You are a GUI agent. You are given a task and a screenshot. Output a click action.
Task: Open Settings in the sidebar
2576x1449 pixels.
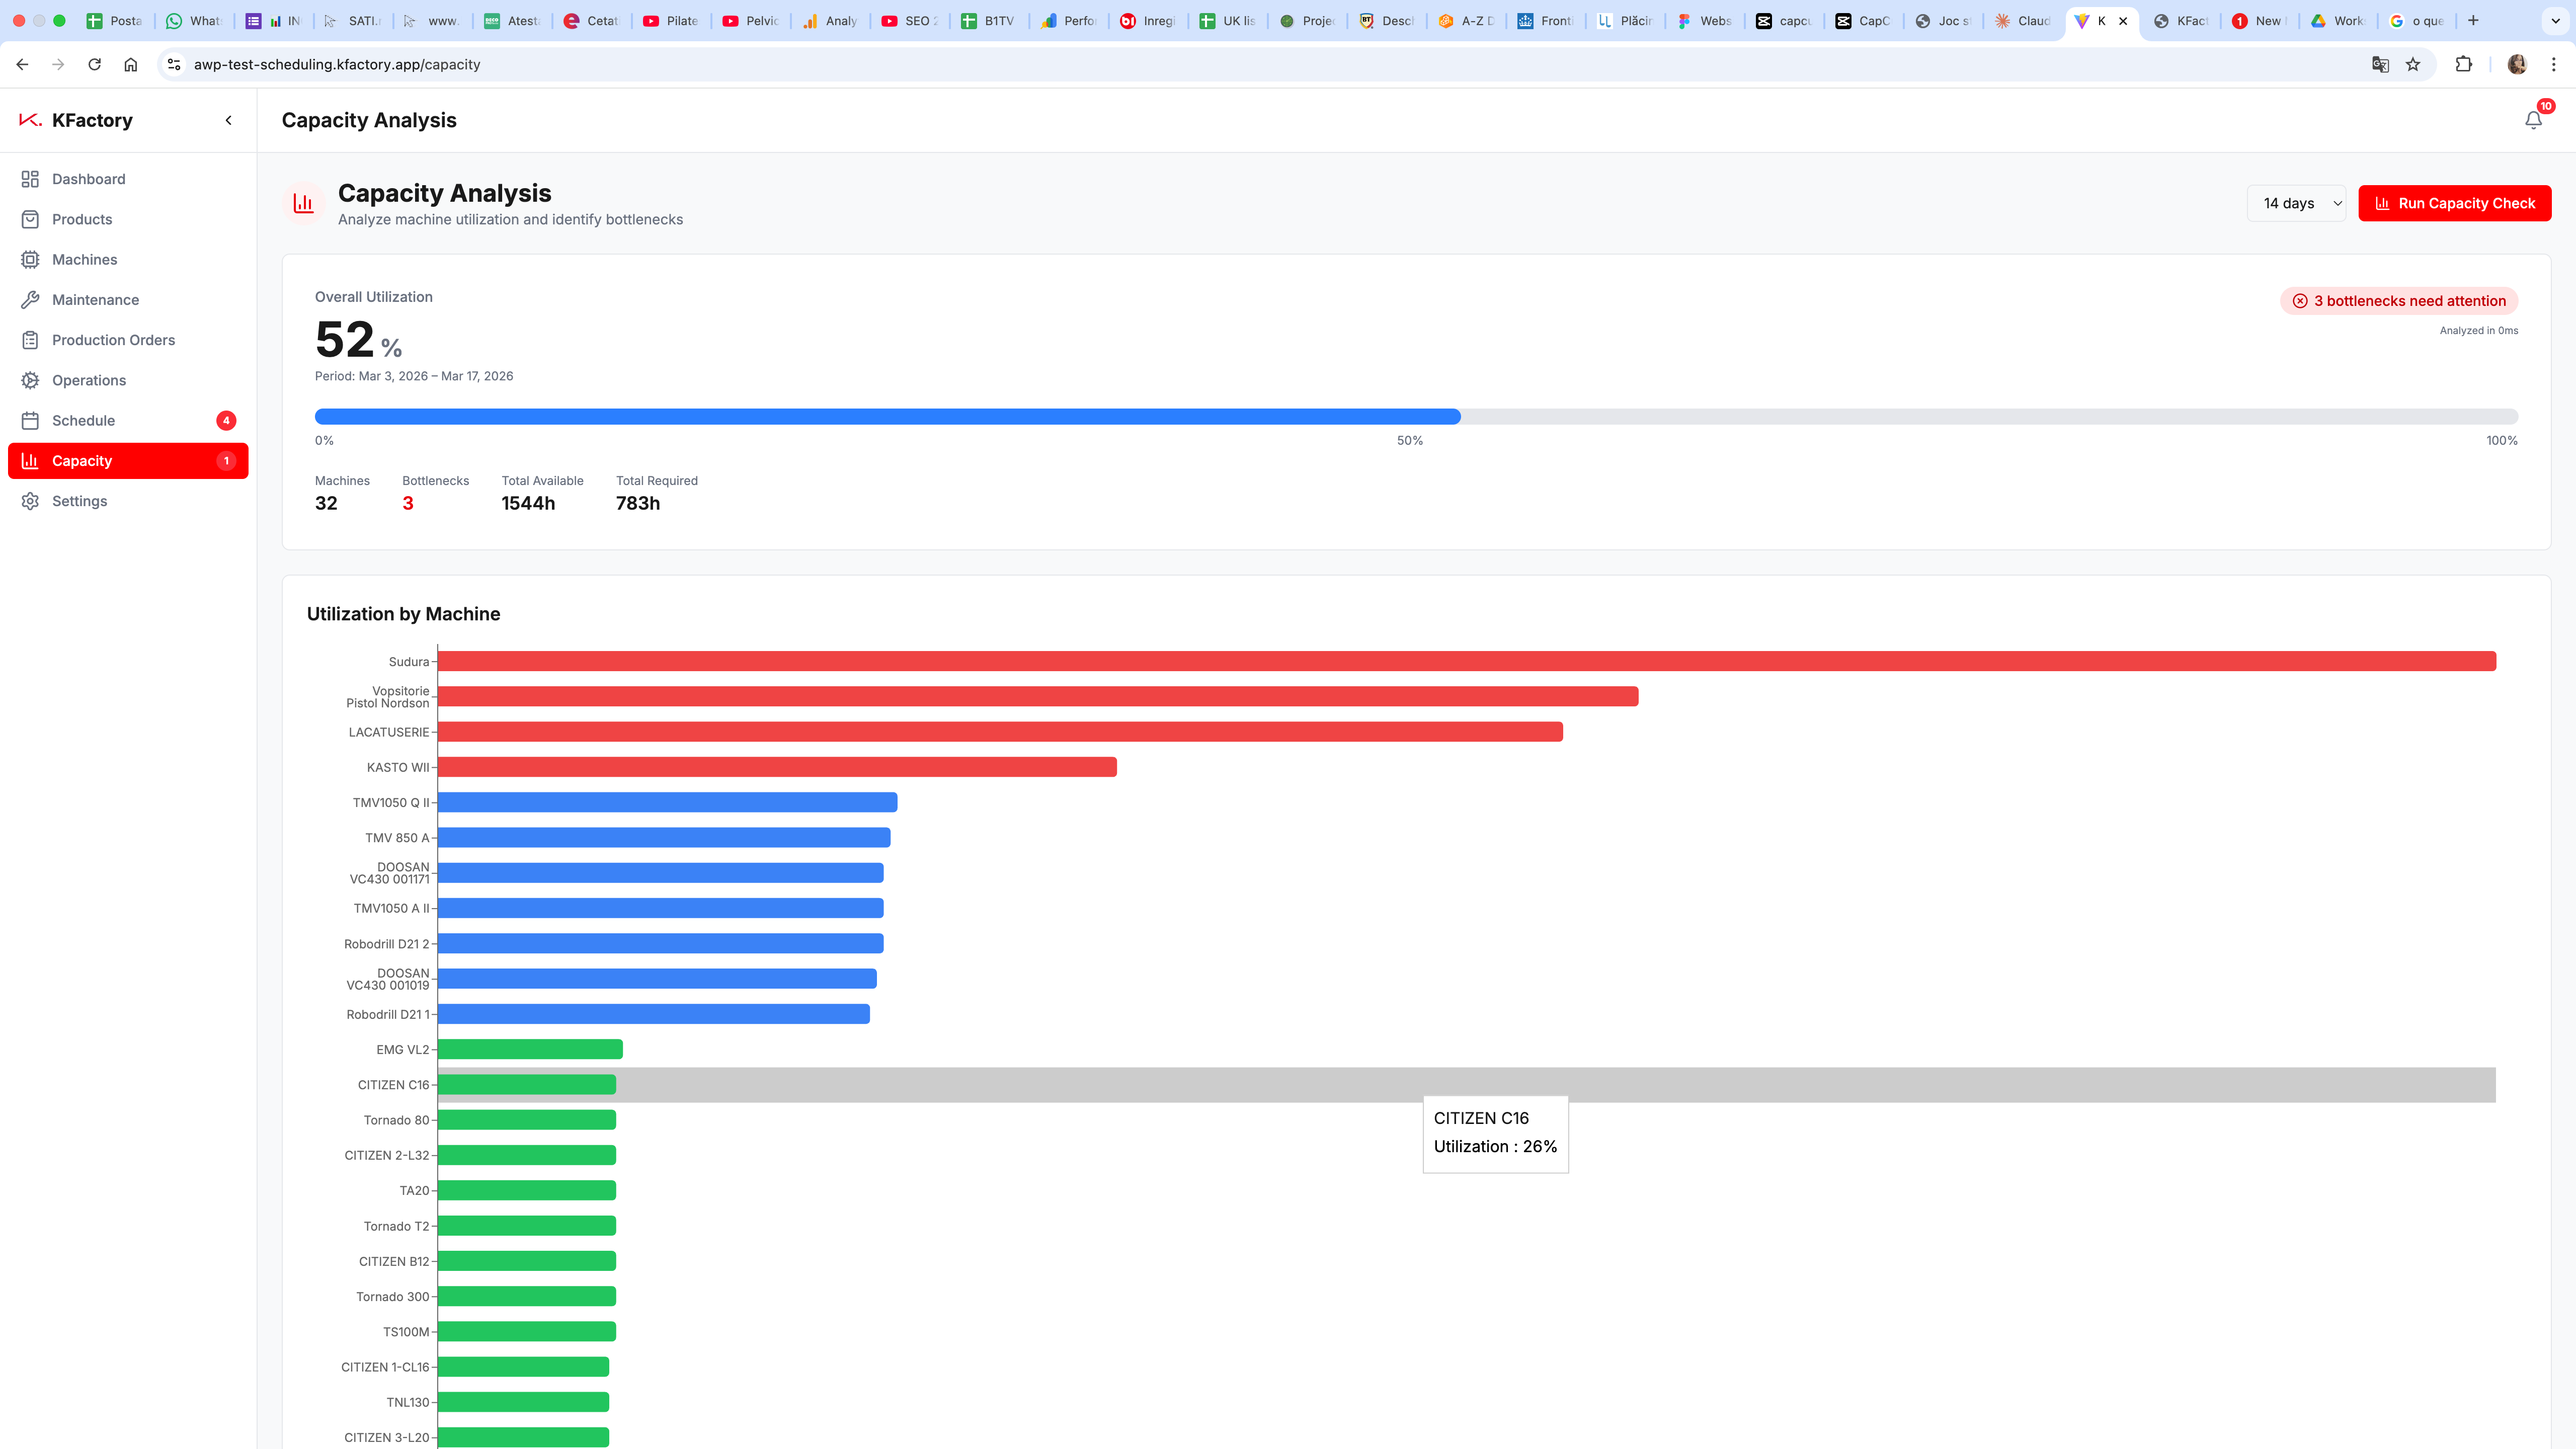(x=128, y=501)
